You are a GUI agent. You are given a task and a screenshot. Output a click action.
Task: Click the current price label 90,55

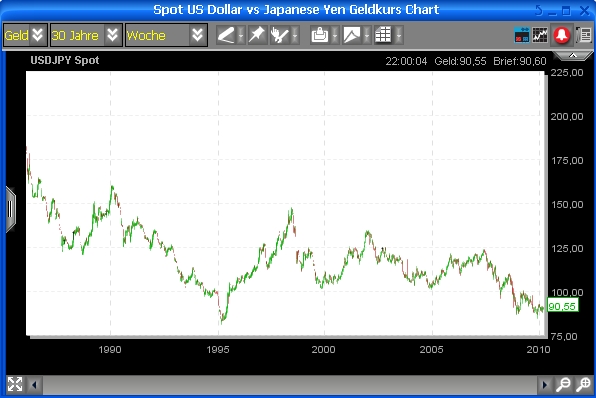coord(563,306)
